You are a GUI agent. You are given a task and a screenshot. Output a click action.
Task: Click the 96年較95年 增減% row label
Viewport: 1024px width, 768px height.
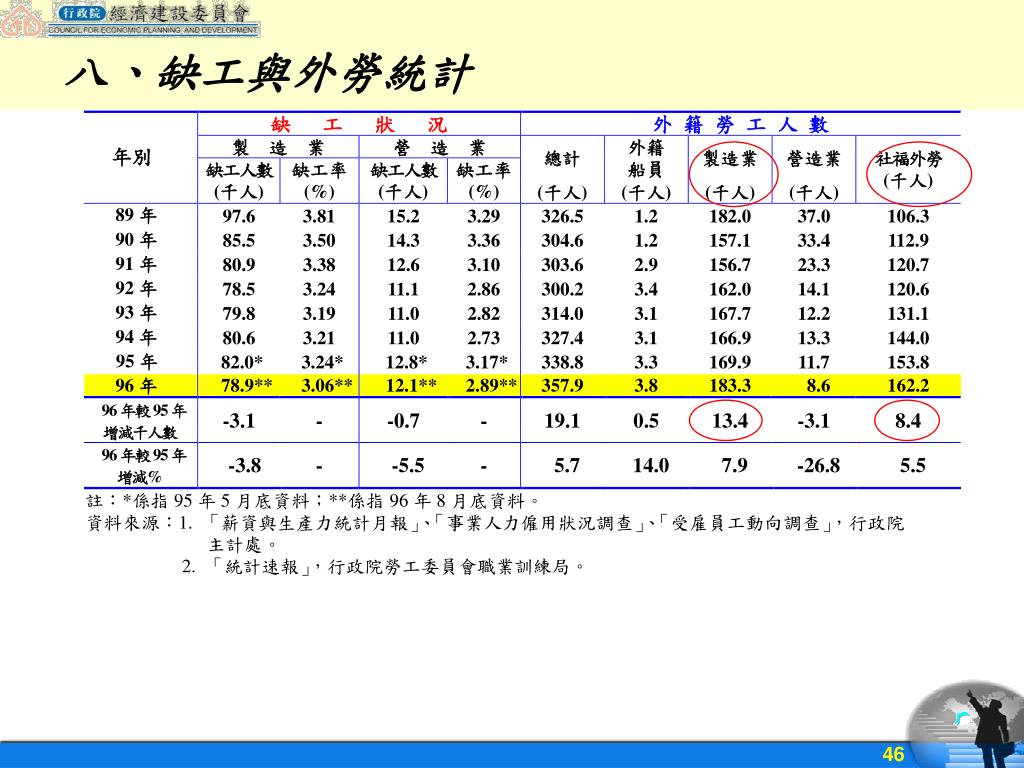coord(144,466)
